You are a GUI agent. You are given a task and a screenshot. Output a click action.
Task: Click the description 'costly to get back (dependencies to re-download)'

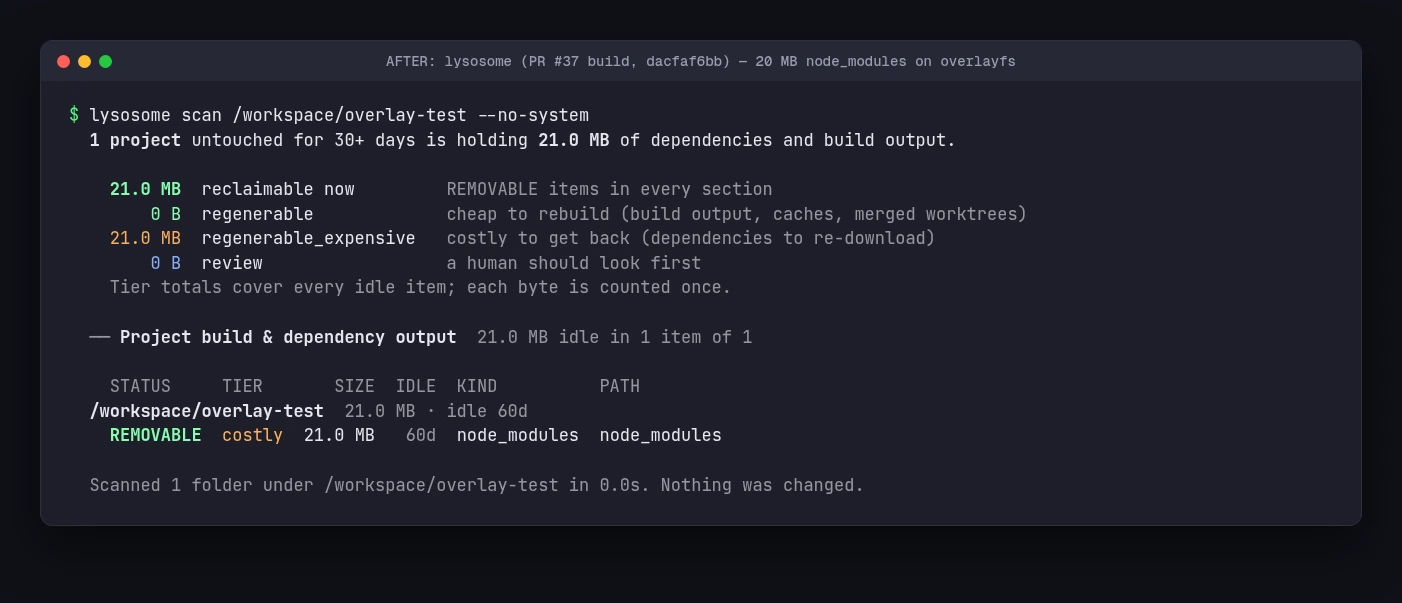pos(691,238)
